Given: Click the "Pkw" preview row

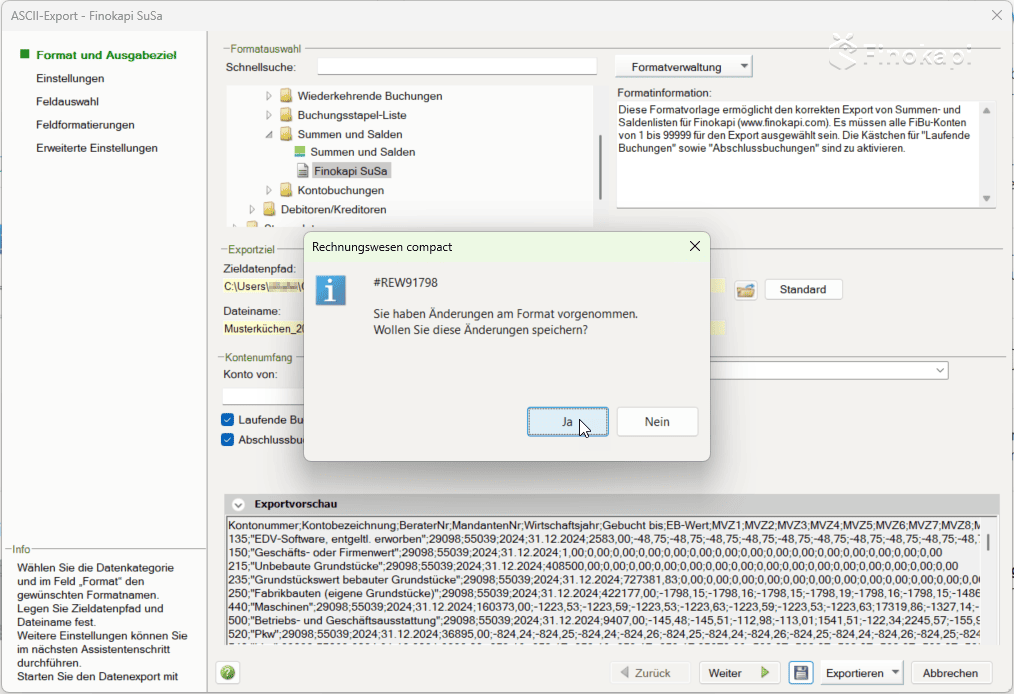Looking at the screenshot, I should click(x=604, y=634).
